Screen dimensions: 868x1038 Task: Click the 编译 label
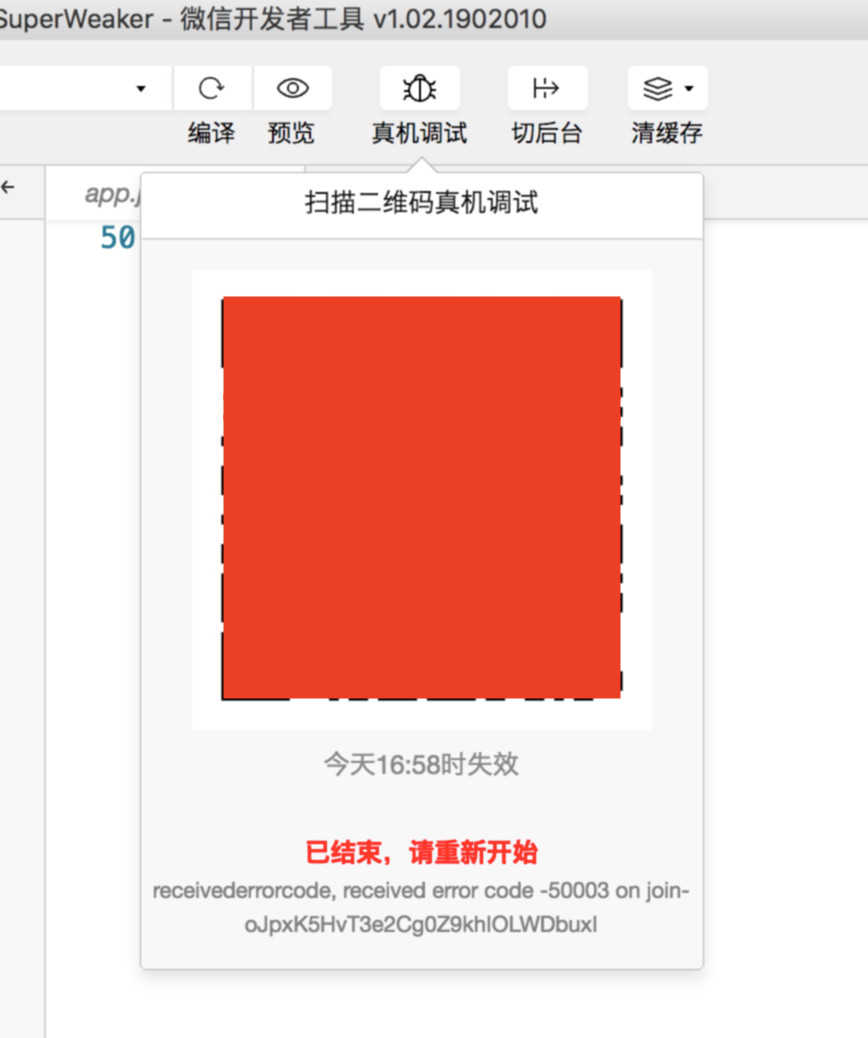coord(211,133)
